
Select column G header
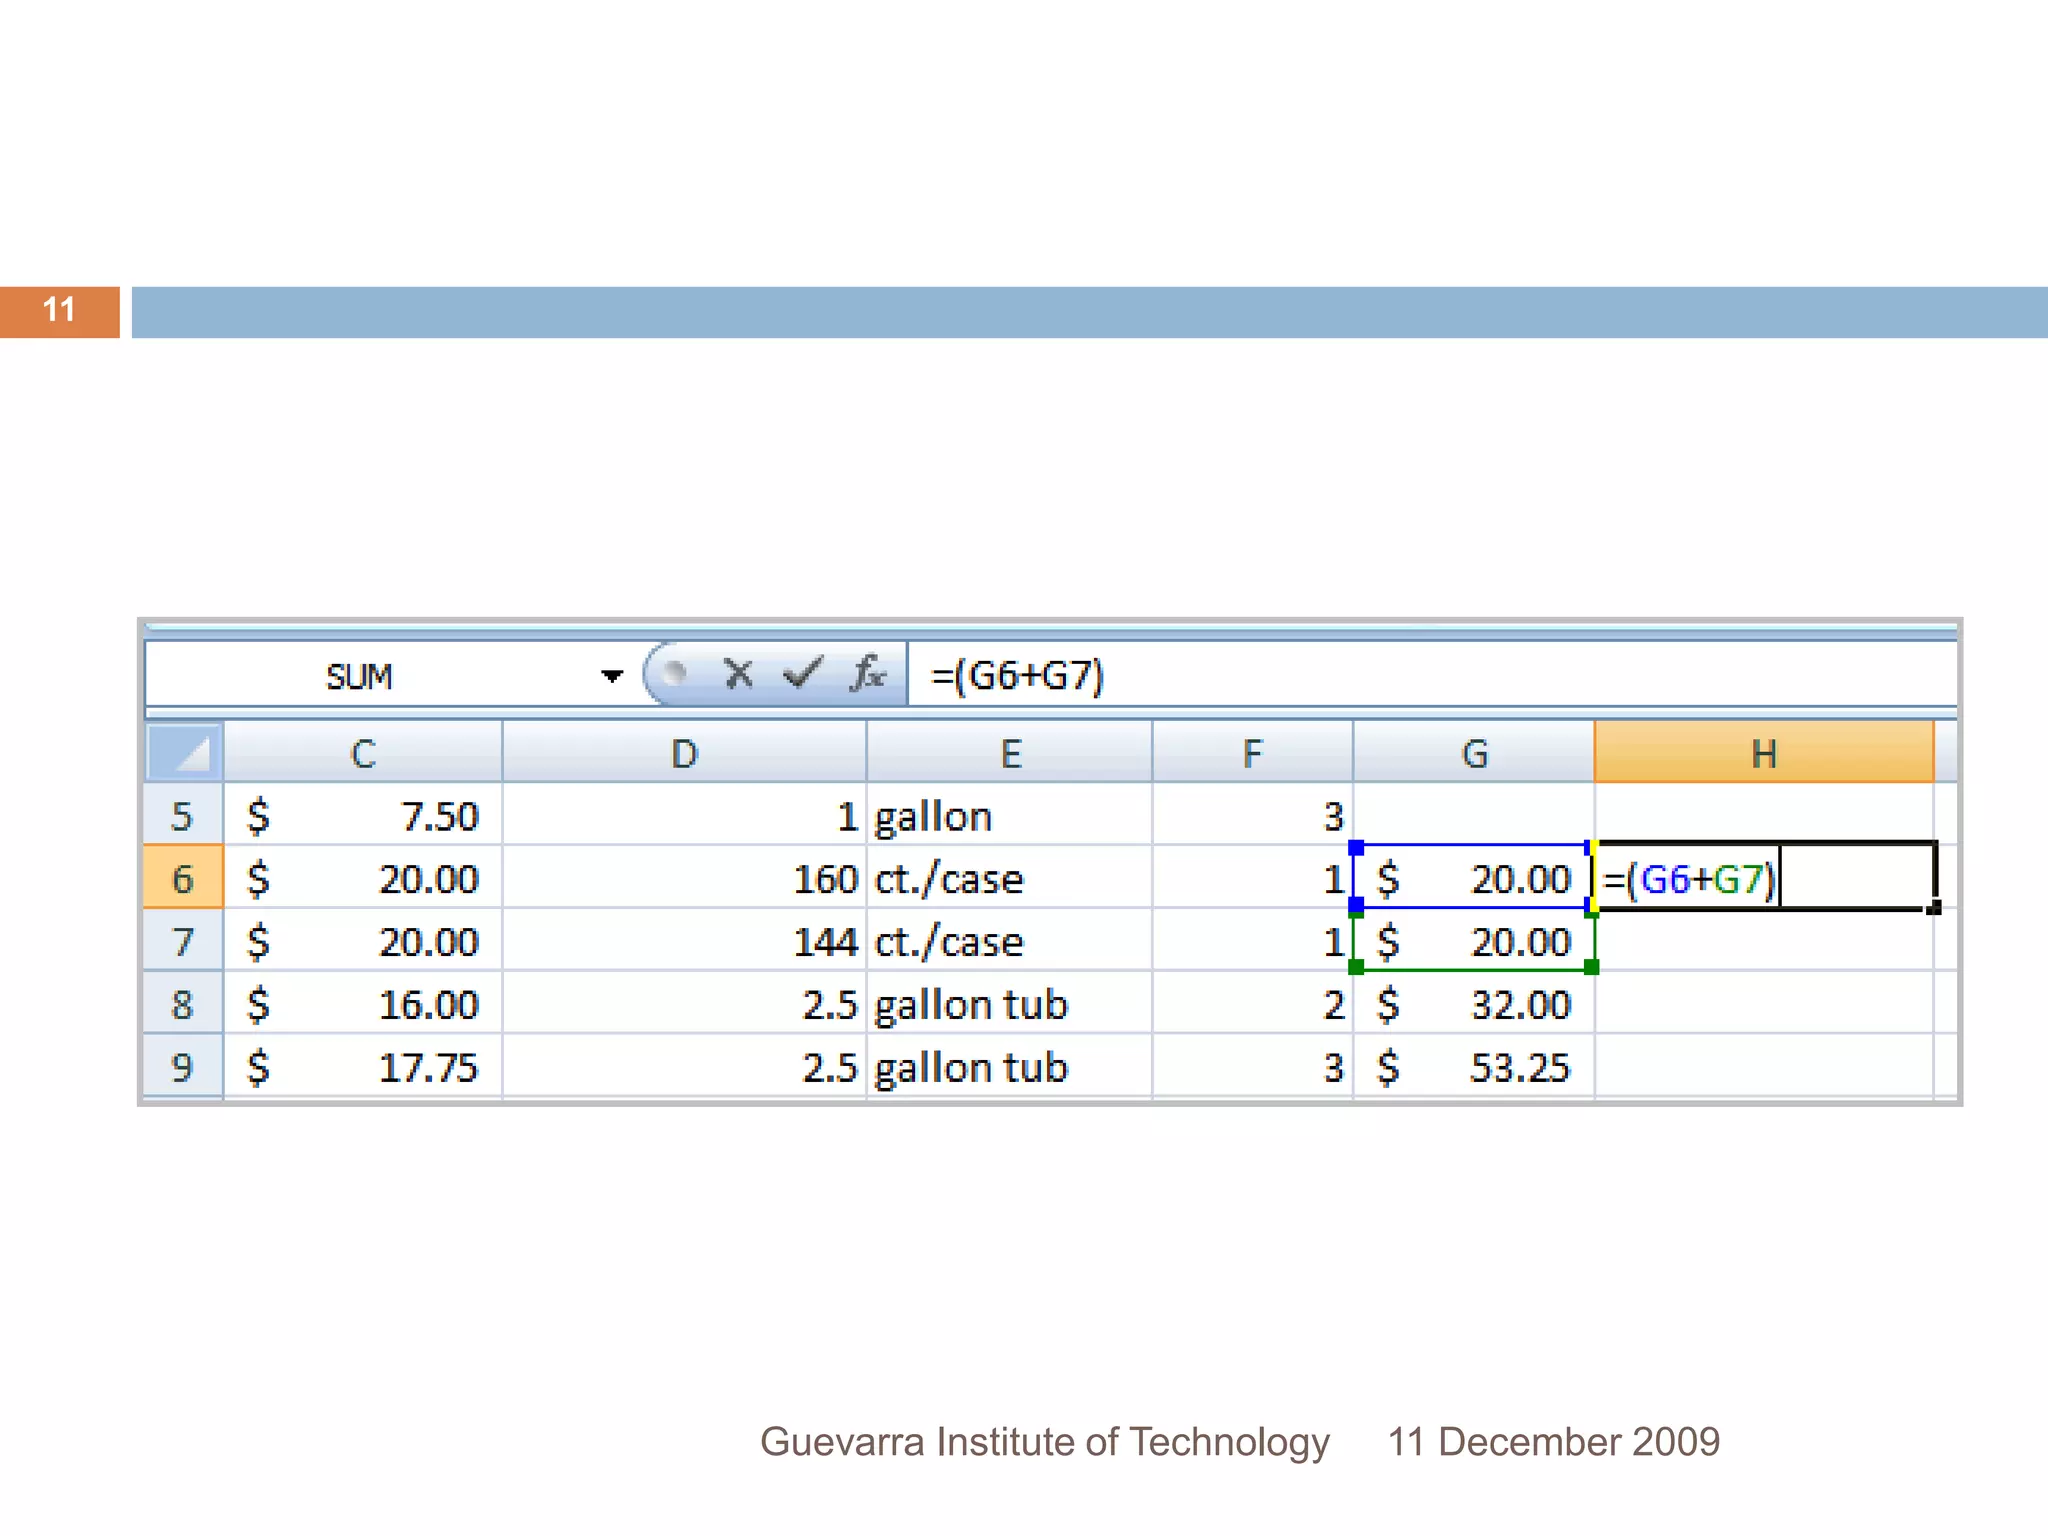(1474, 753)
